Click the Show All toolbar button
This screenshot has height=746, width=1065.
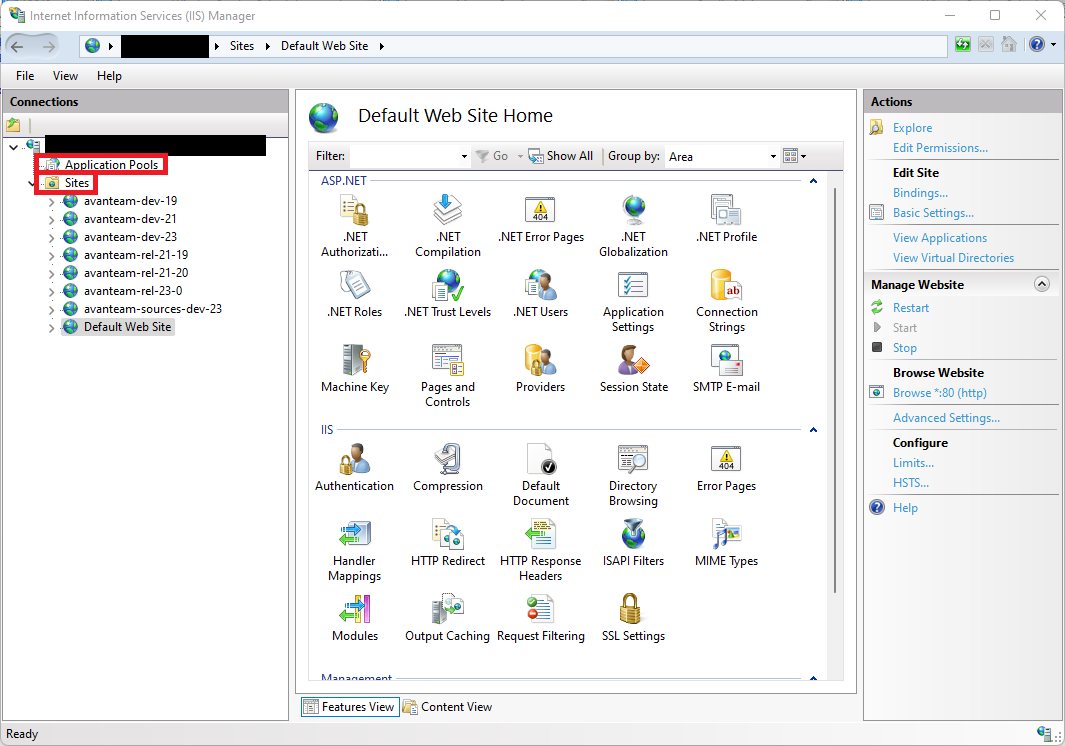pos(561,156)
